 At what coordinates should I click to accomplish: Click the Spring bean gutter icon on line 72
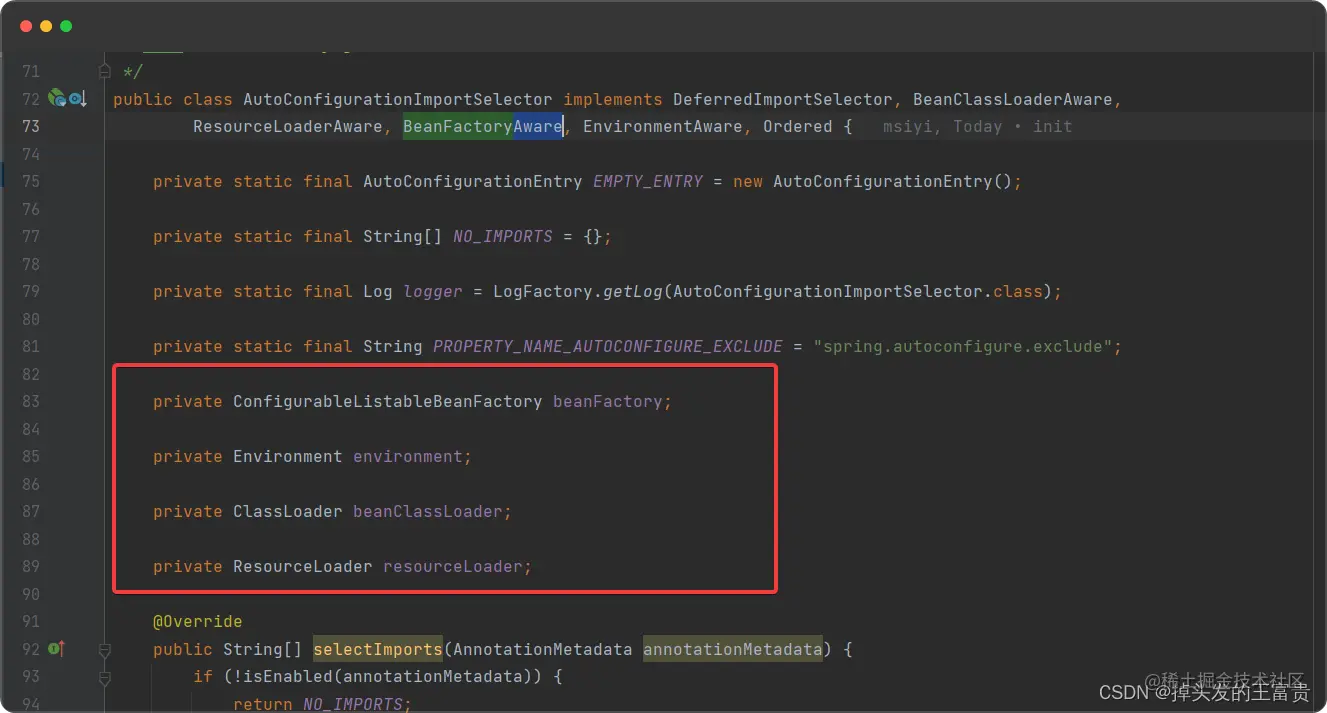pyautogui.click(x=57, y=99)
